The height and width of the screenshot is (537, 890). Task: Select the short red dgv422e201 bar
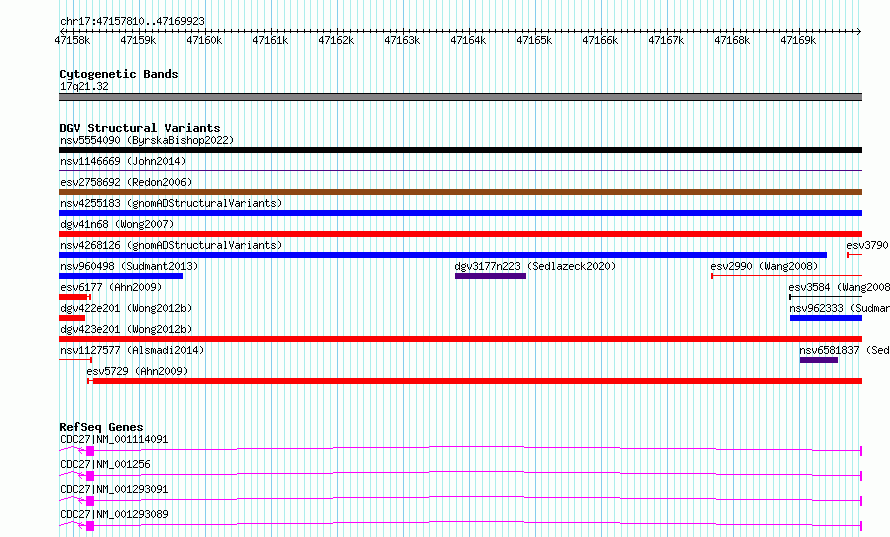tap(72, 318)
